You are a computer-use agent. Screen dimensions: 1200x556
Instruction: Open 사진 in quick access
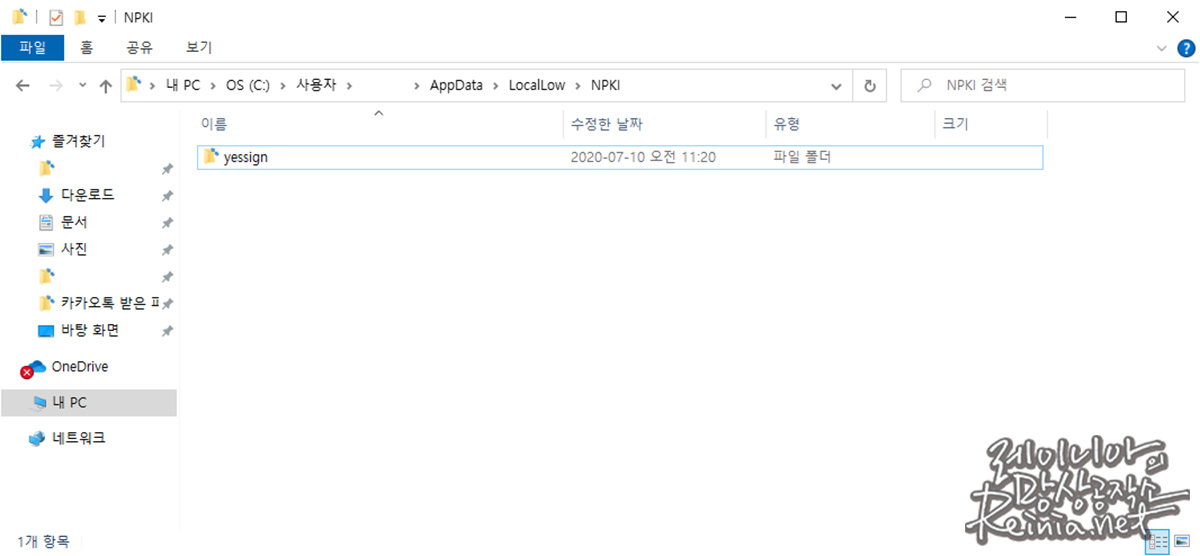tap(74, 249)
